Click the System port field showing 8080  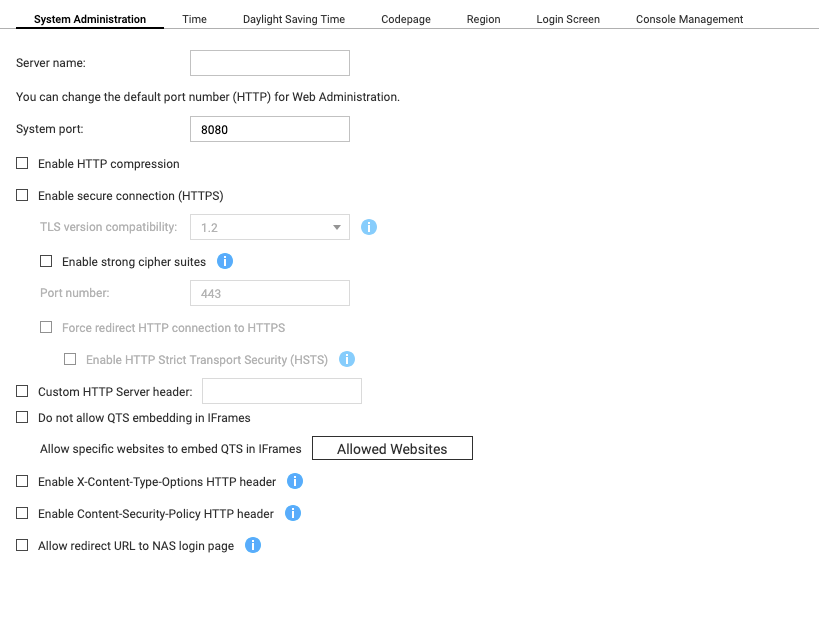tap(269, 129)
